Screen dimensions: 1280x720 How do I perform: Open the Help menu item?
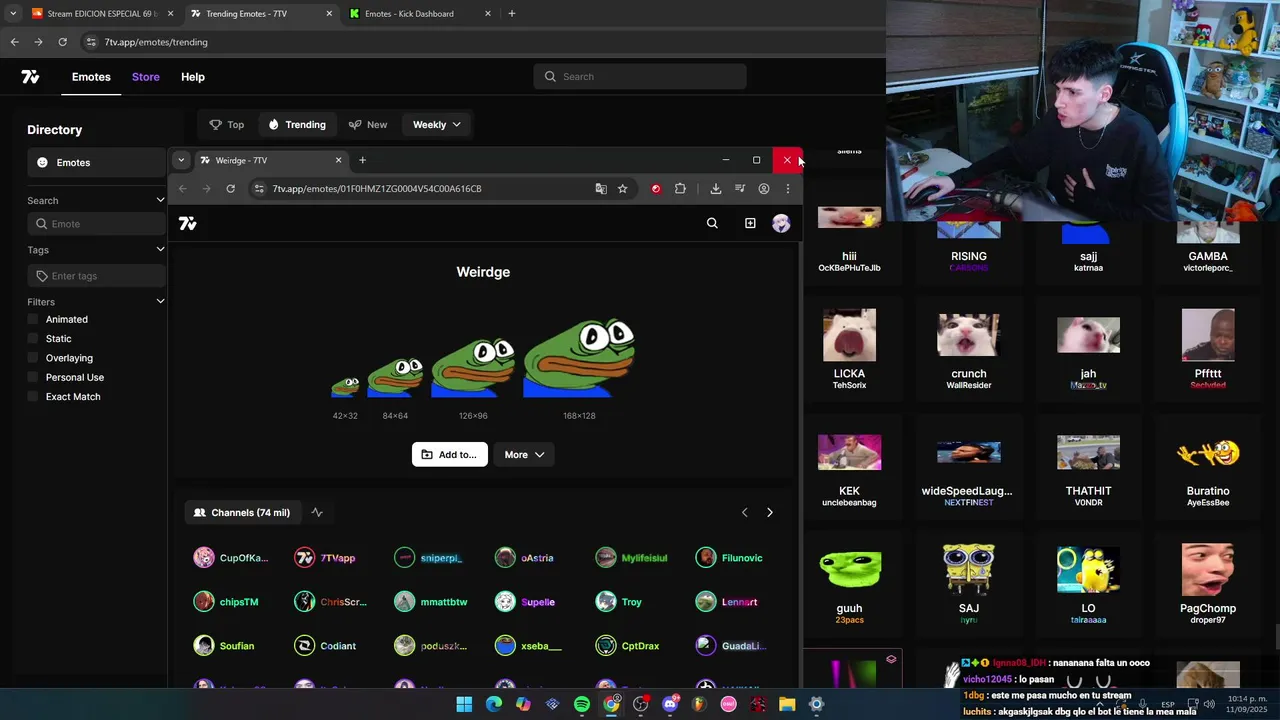coord(193,77)
